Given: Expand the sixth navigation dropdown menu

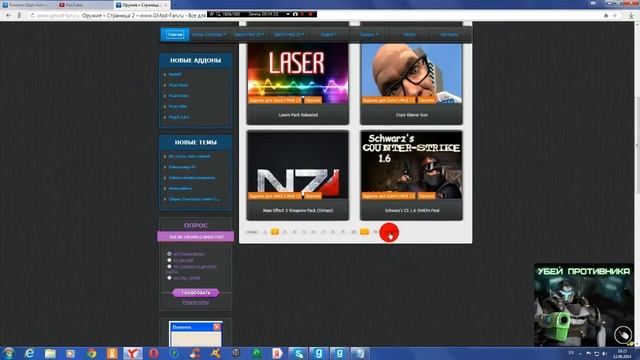Looking at the screenshot, I should pyautogui.click(x=369, y=35).
